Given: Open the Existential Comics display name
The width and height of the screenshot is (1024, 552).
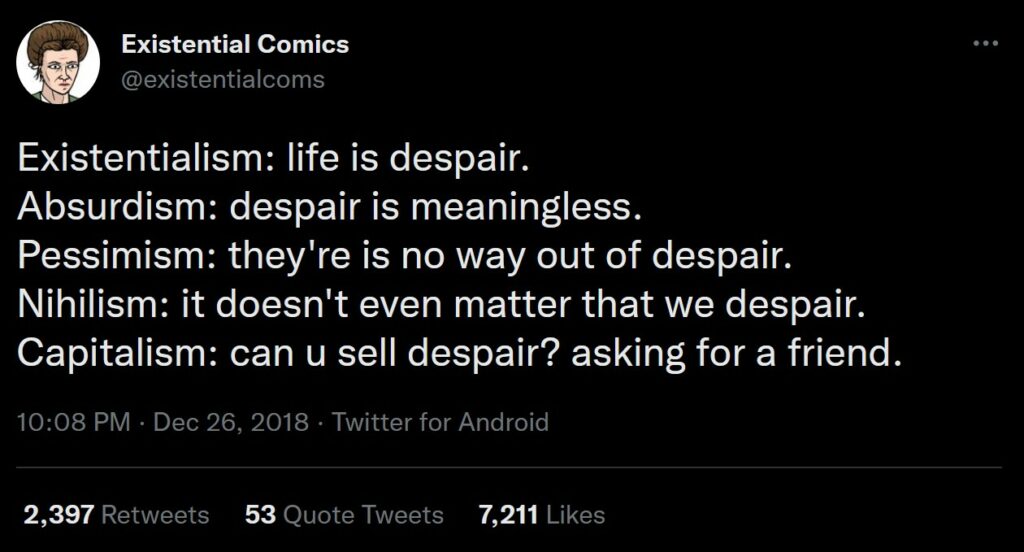Looking at the screenshot, I should tap(235, 44).
